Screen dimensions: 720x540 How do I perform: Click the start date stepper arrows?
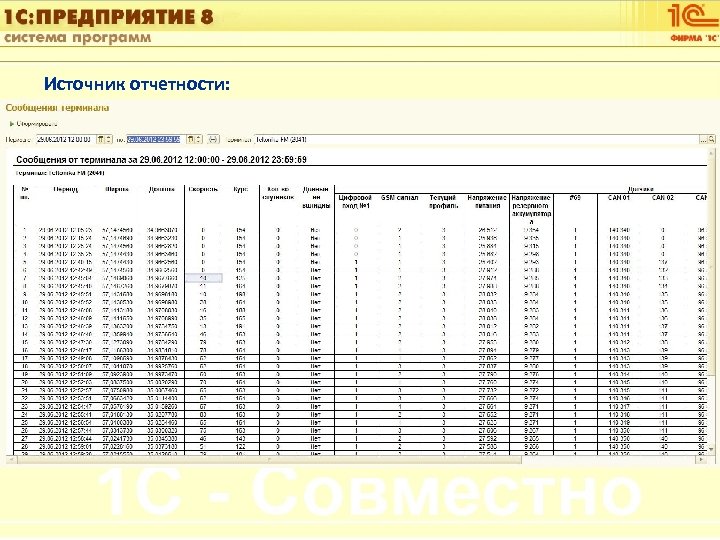(108, 139)
